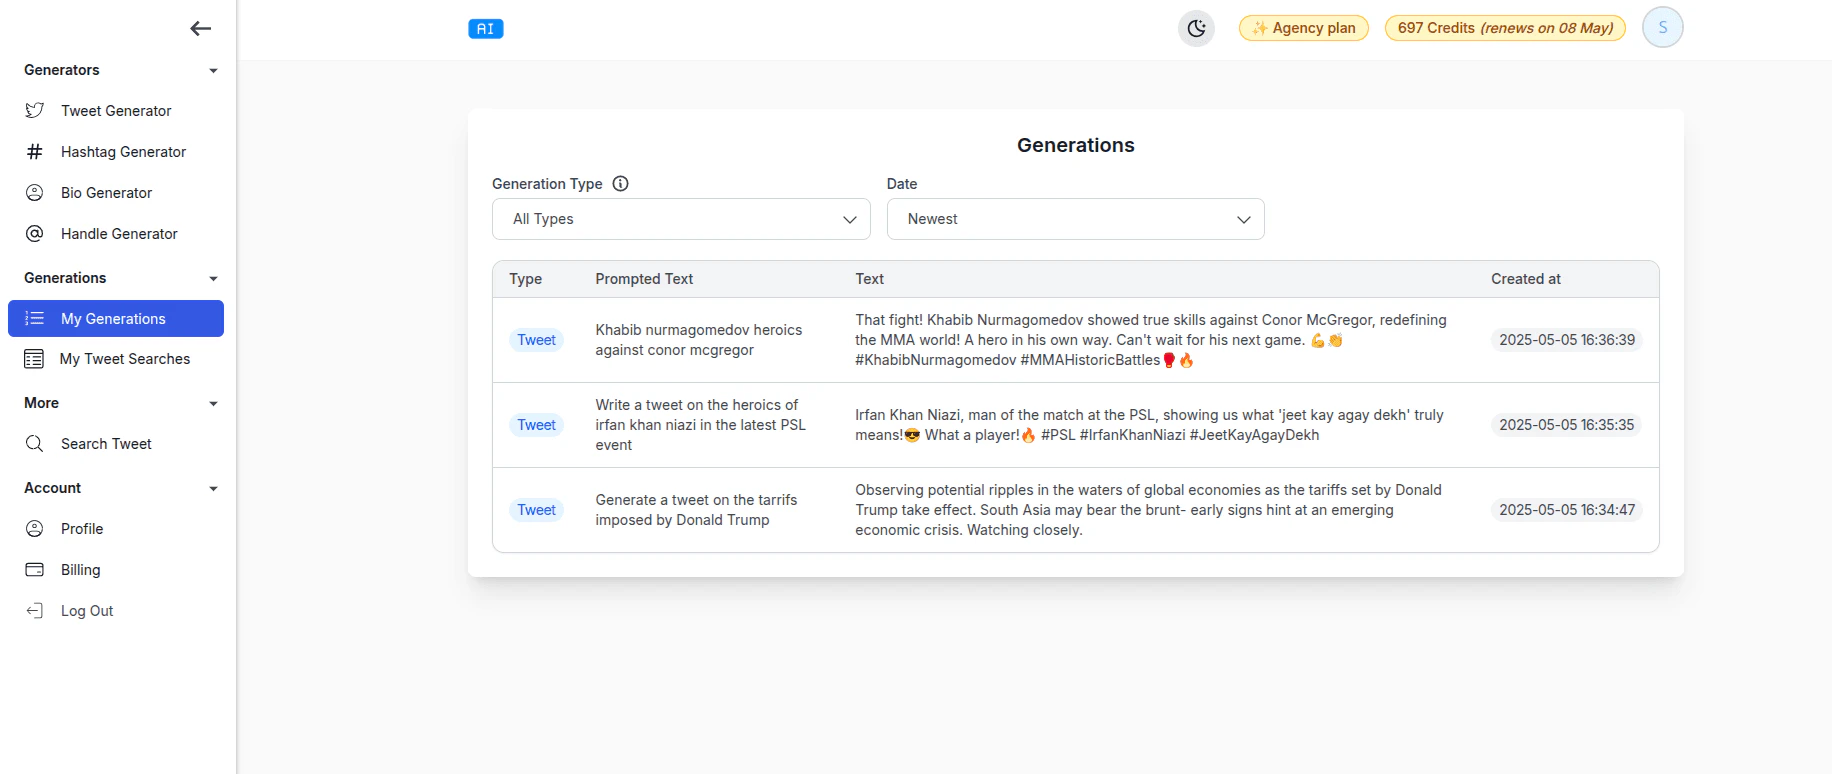Click prompt 'Khabib nurmagomedov heroics against conor mcgregor'
Image resolution: width=1832 pixels, height=774 pixels.
click(x=699, y=340)
